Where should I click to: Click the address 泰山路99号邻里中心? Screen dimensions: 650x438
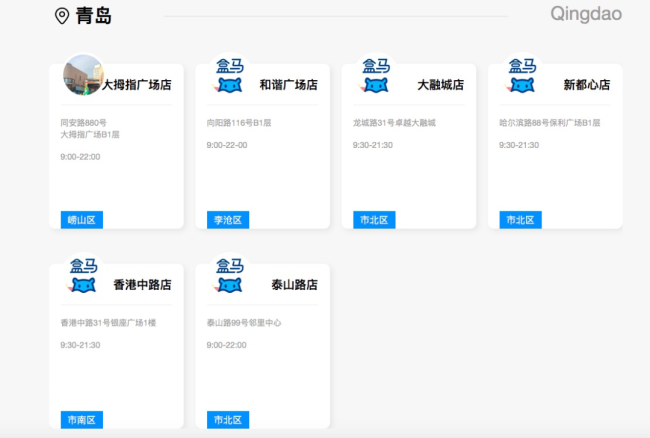pyautogui.click(x=244, y=323)
